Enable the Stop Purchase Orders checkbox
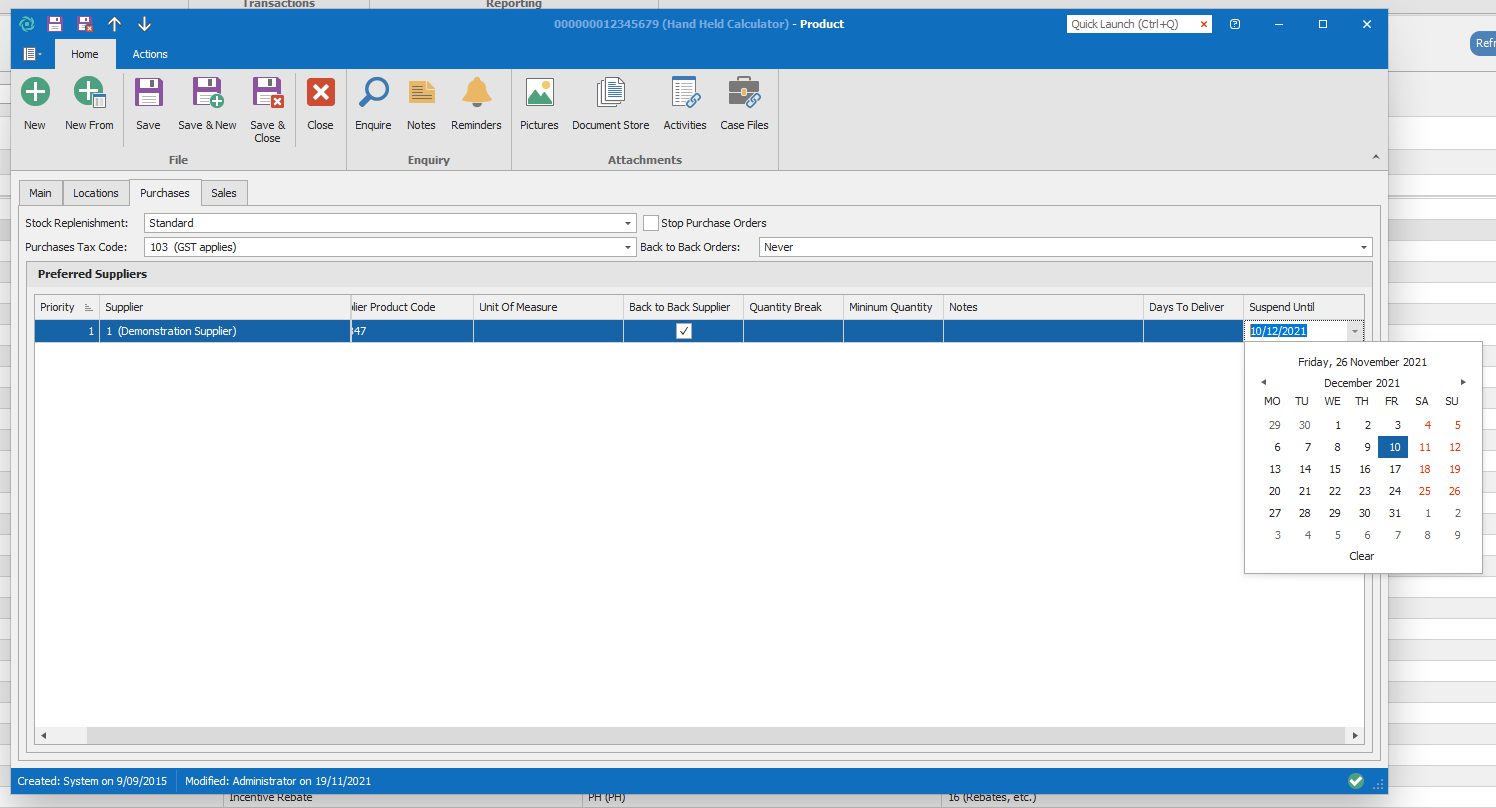 point(651,223)
